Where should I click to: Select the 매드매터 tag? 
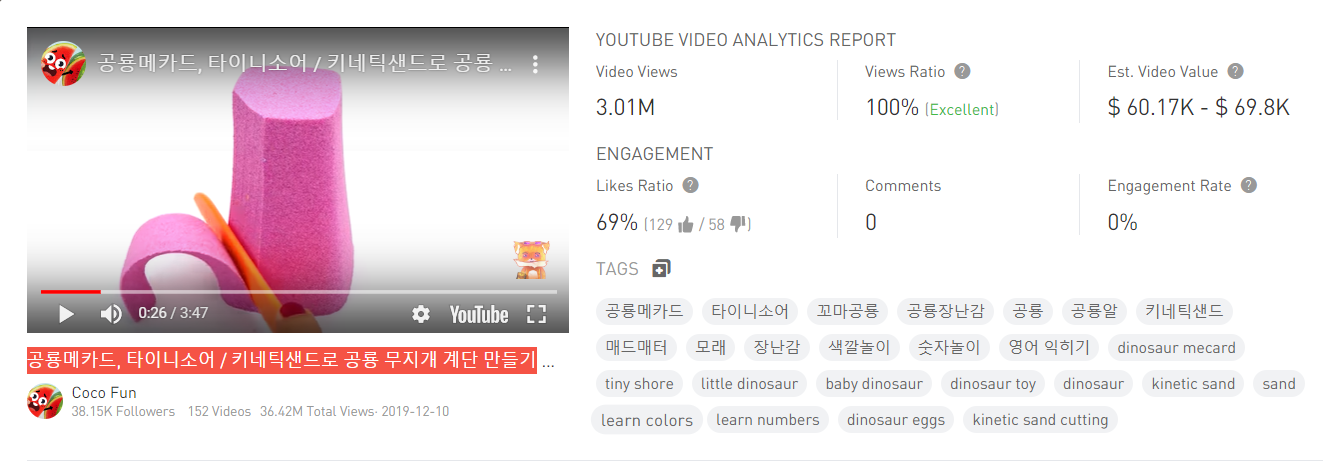point(637,347)
